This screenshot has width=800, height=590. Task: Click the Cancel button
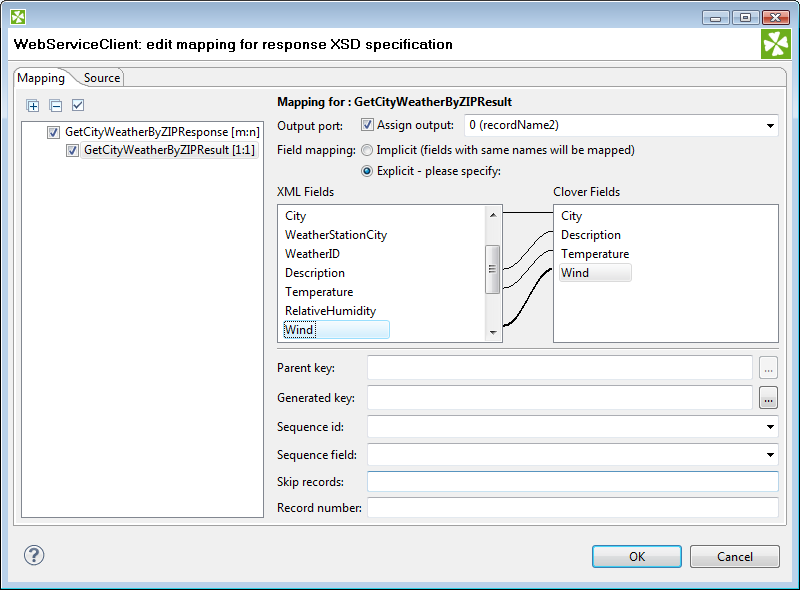tap(735, 556)
